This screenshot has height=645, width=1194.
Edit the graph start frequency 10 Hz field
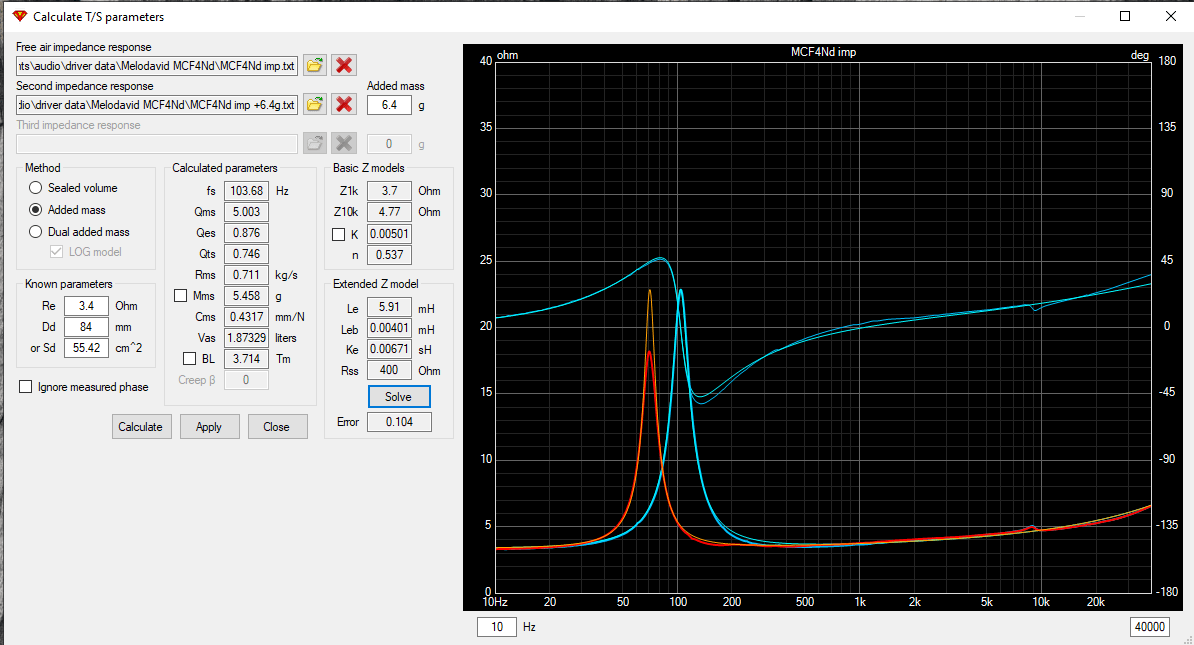click(x=496, y=627)
